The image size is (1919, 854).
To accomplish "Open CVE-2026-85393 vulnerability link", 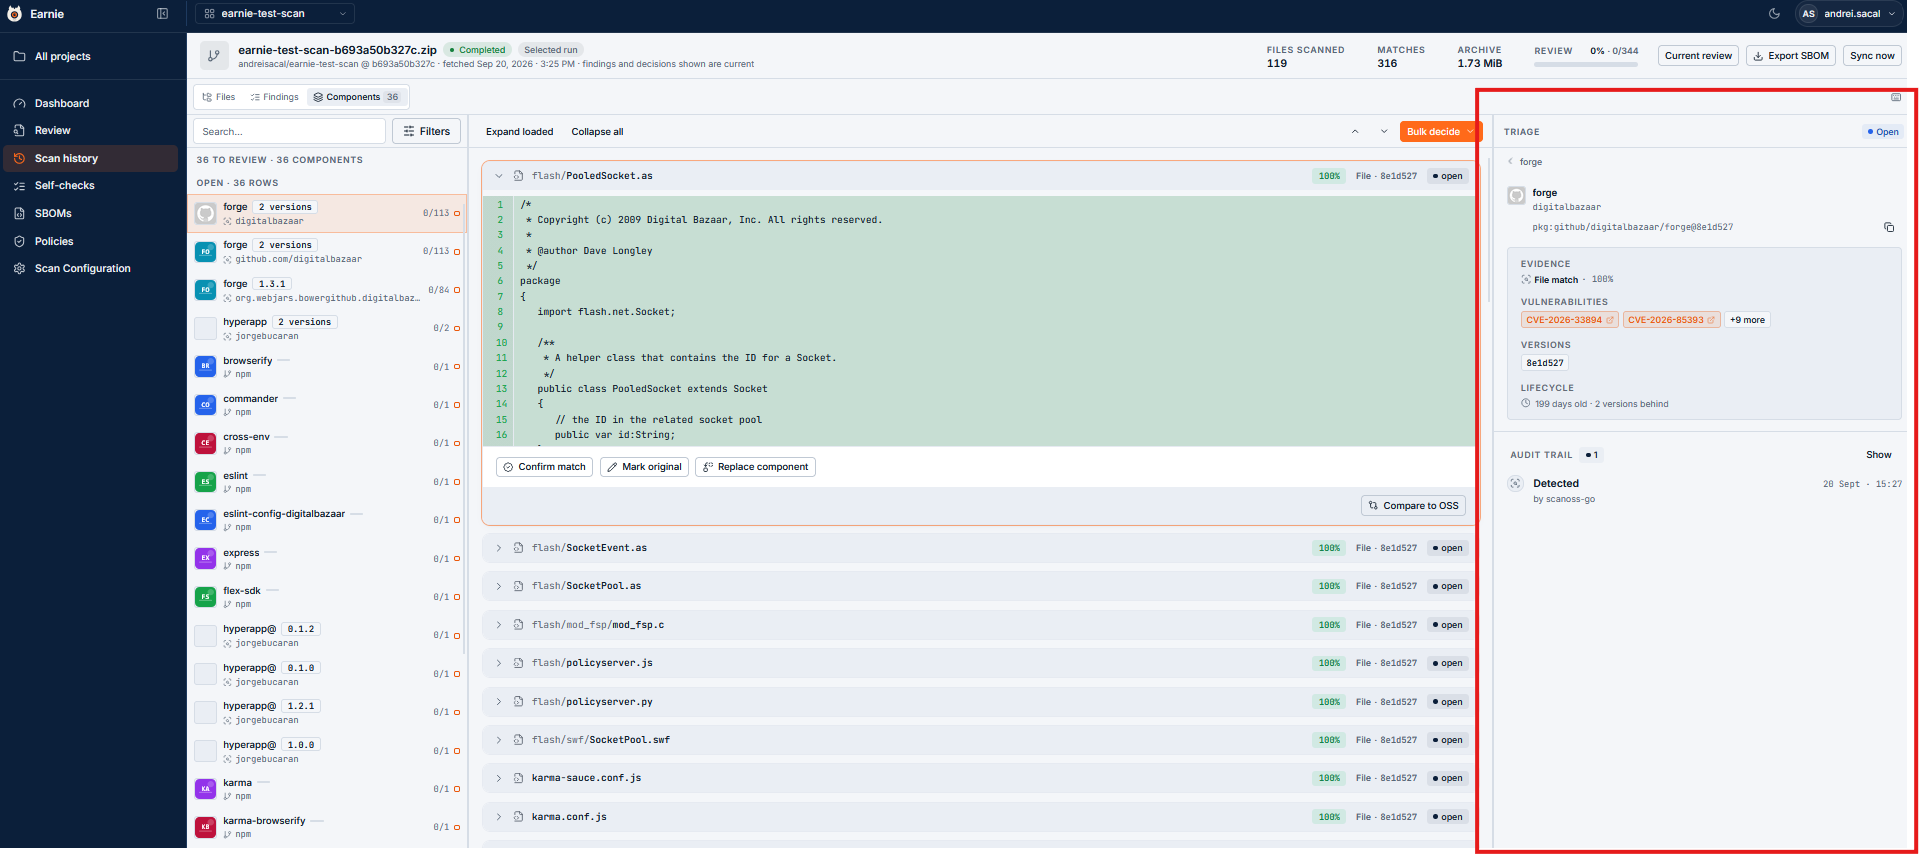I will point(1671,320).
